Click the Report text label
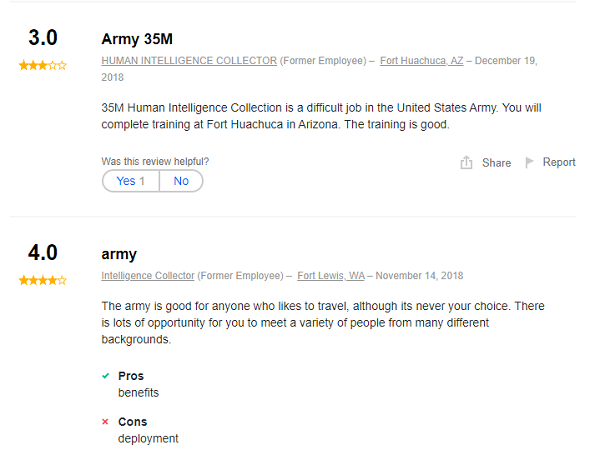 click(x=559, y=162)
